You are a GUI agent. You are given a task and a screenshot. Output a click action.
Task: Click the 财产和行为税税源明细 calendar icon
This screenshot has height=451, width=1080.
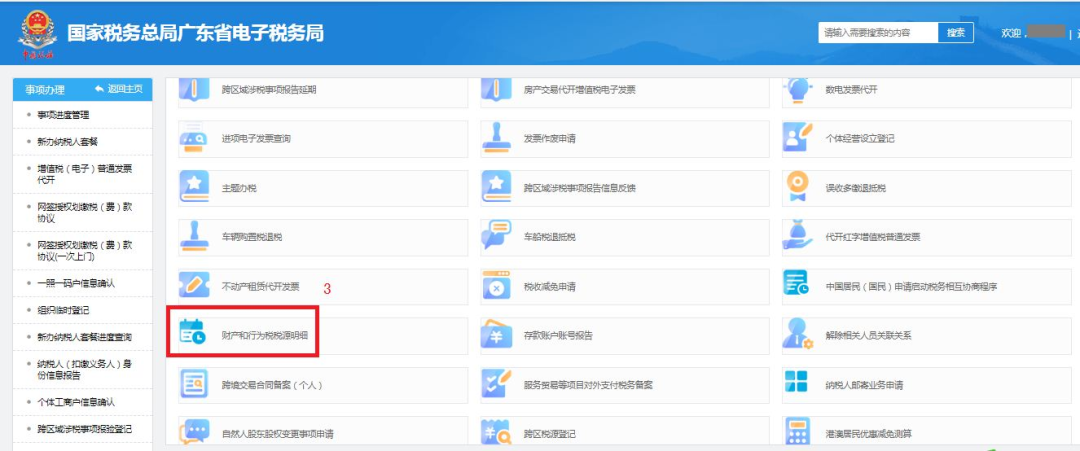[x=192, y=334]
